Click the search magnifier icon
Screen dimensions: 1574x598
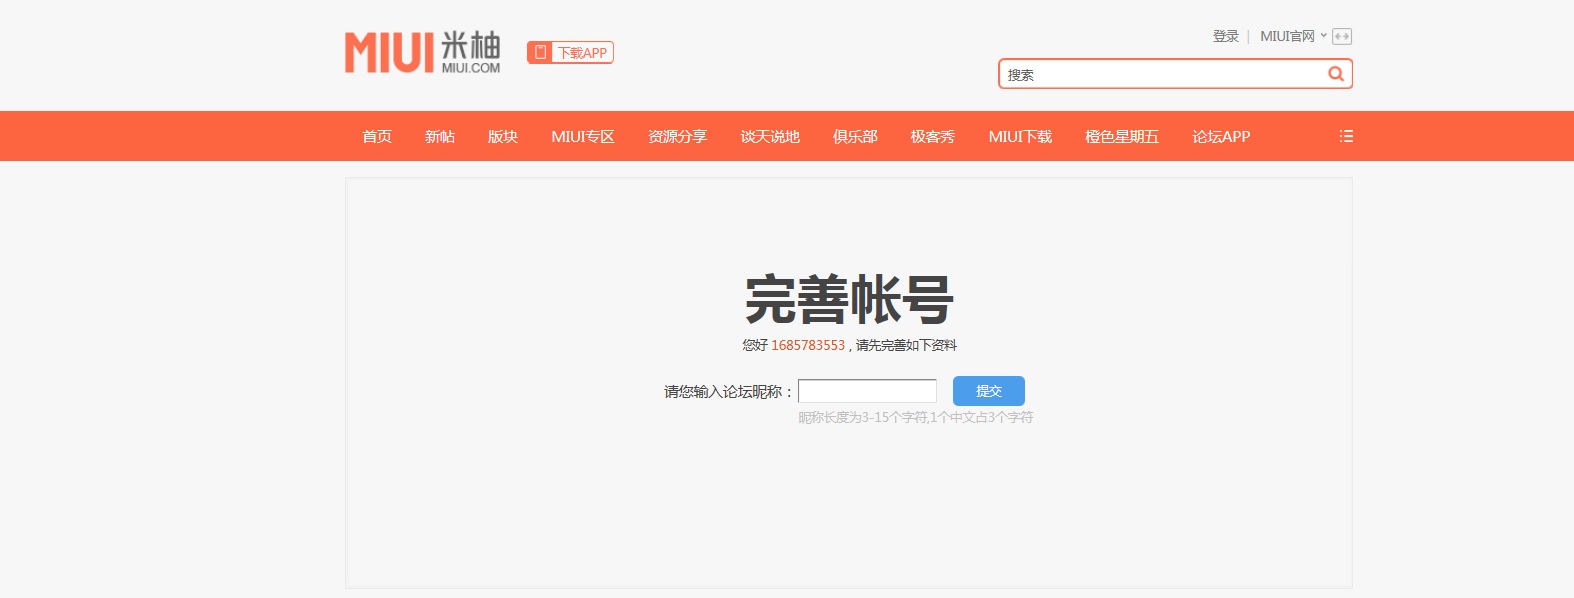(x=1335, y=74)
